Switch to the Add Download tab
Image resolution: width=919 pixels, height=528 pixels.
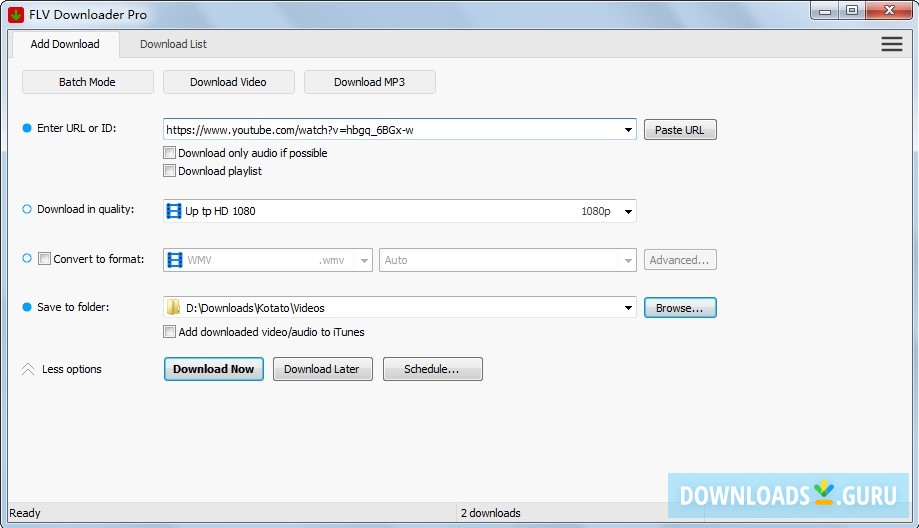click(64, 44)
